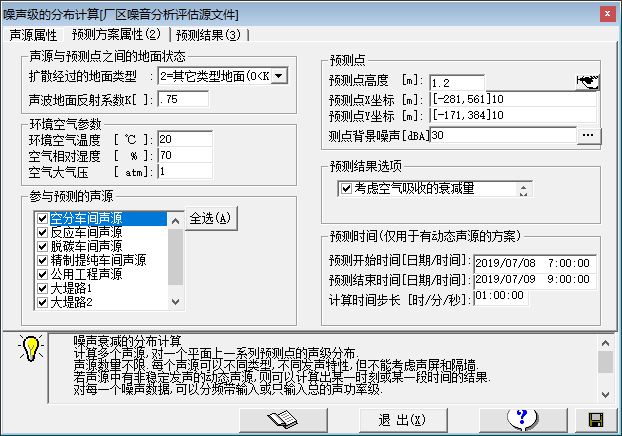Click the prediction point Y coordinate field
This screenshot has height=436, width=622.
coord(513,115)
